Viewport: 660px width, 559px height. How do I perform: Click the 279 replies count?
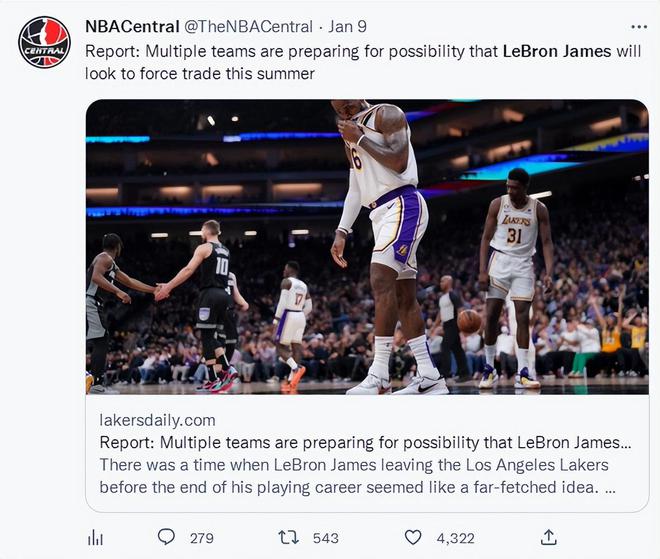pos(202,538)
